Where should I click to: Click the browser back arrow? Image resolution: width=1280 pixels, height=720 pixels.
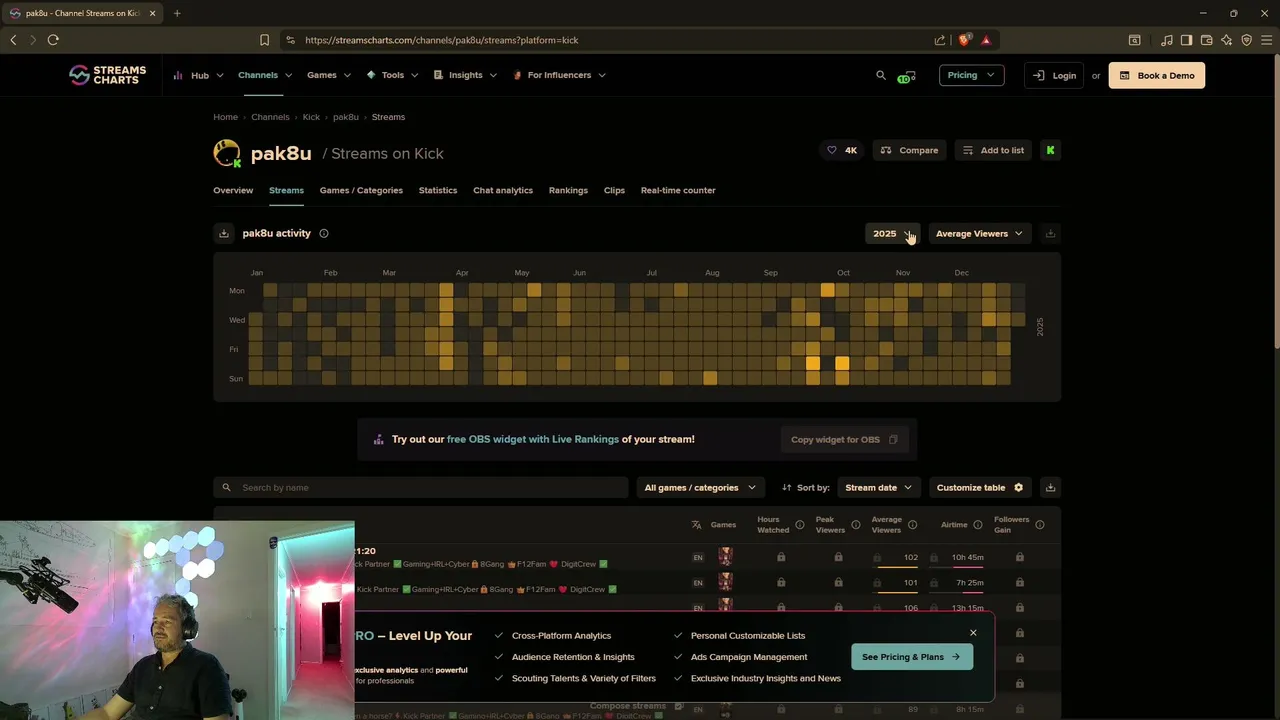[x=13, y=40]
